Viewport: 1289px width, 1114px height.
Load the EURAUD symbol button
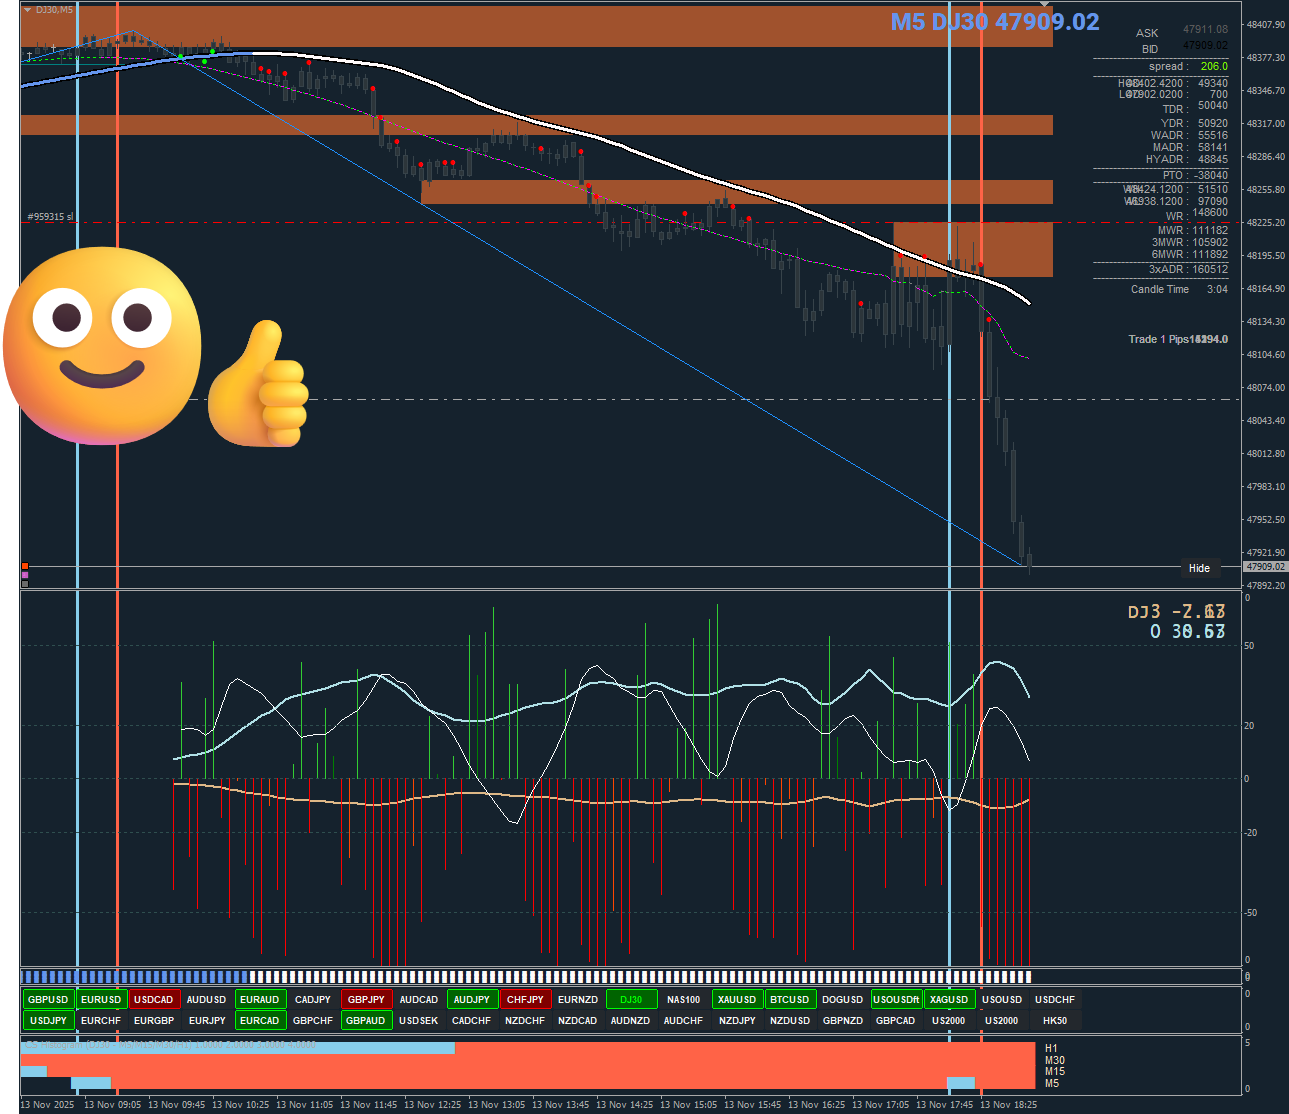(x=260, y=1000)
